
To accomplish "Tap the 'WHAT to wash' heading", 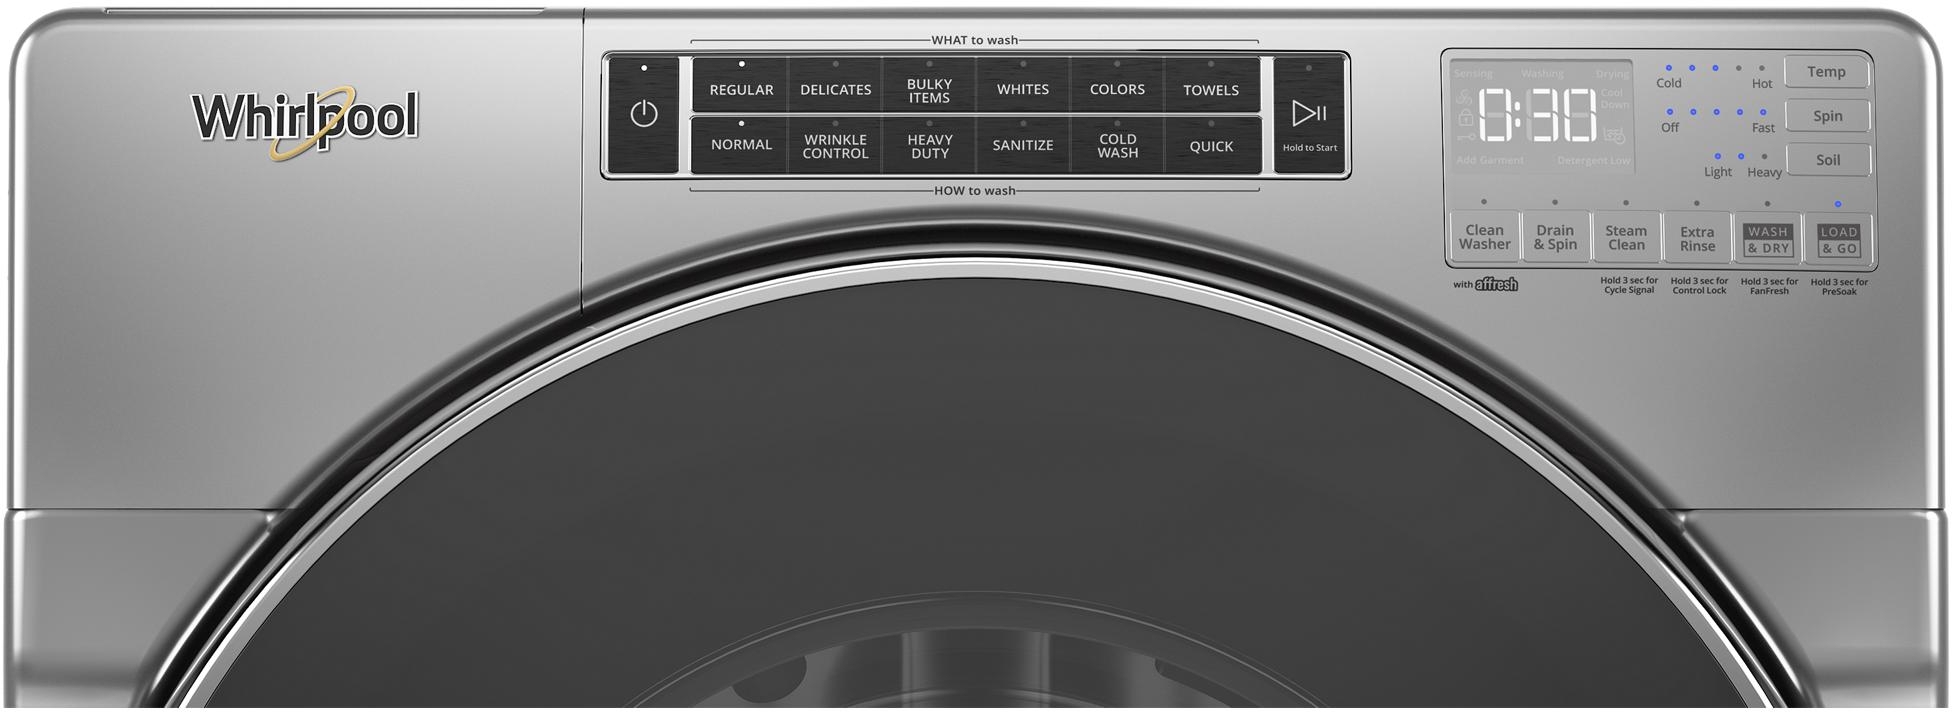I will coord(974,40).
